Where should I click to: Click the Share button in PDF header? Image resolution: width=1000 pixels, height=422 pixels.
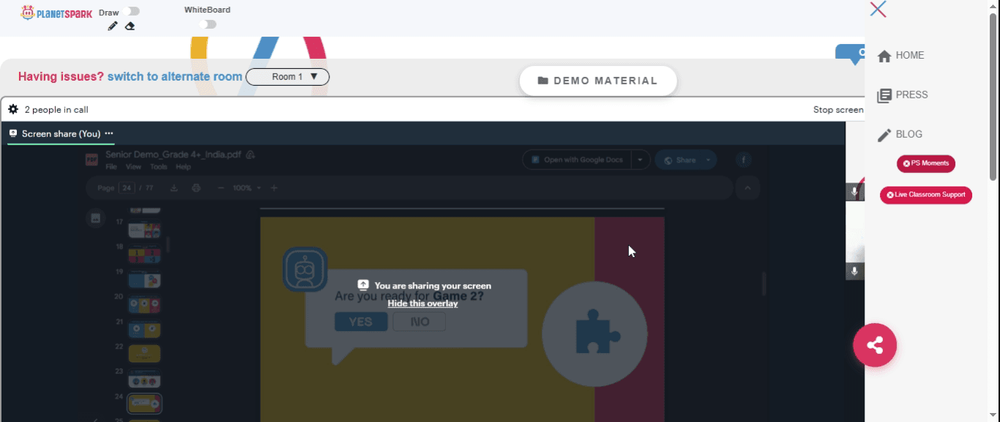pos(679,160)
